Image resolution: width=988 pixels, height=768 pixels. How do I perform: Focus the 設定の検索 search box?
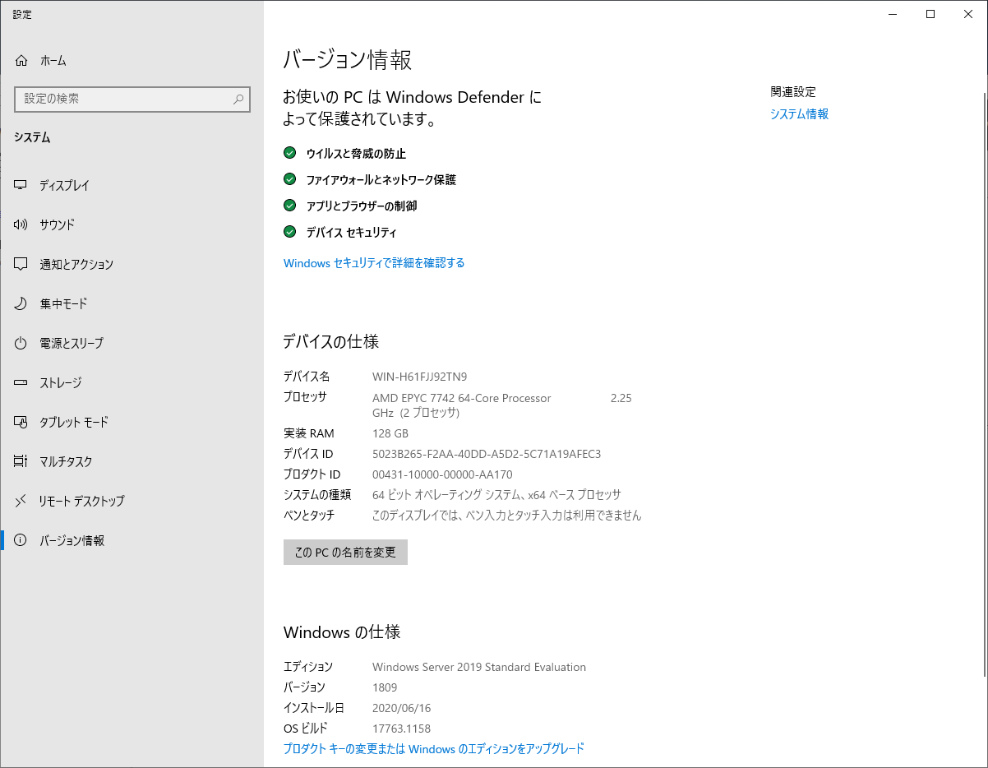pos(132,99)
